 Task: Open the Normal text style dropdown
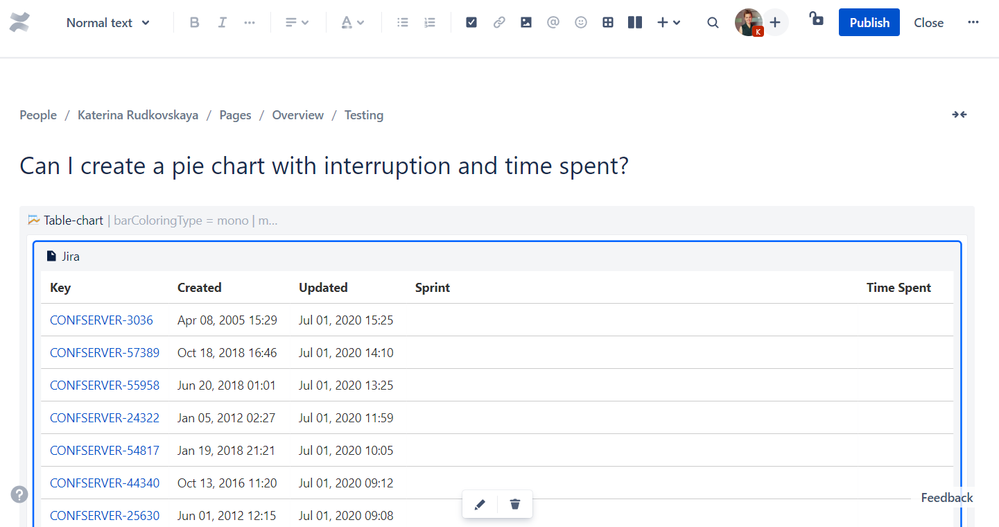108,22
